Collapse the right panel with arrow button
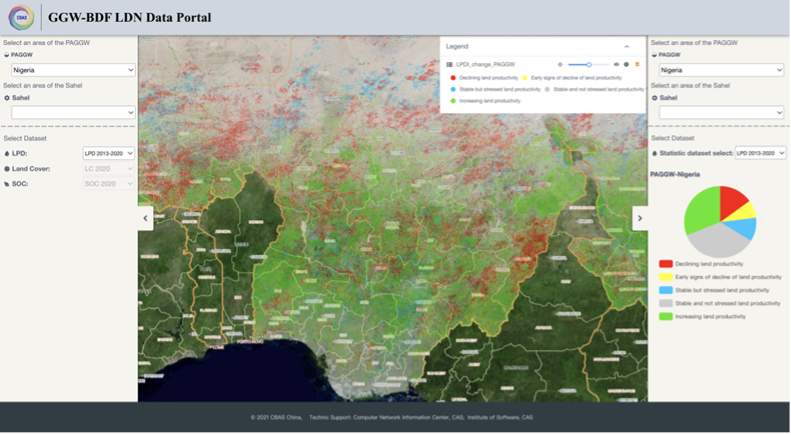Image resolution: width=791 pixels, height=435 pixels. point(640,217)
